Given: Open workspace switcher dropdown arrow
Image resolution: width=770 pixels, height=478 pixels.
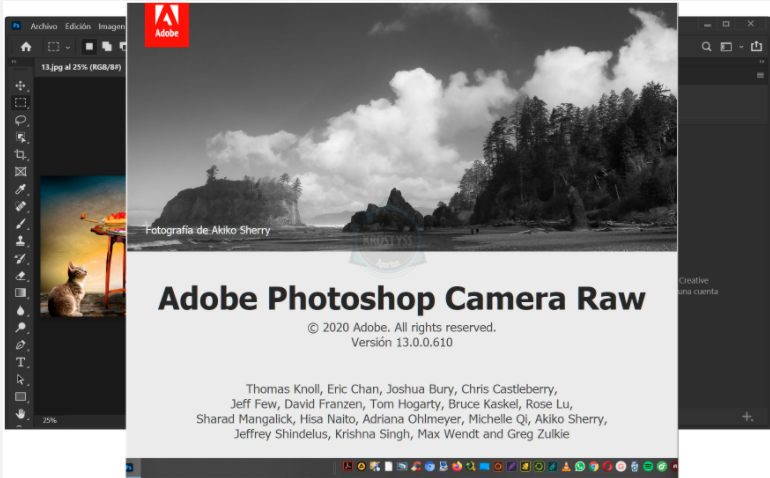Looking at the screenshot, I should [741, 47].
